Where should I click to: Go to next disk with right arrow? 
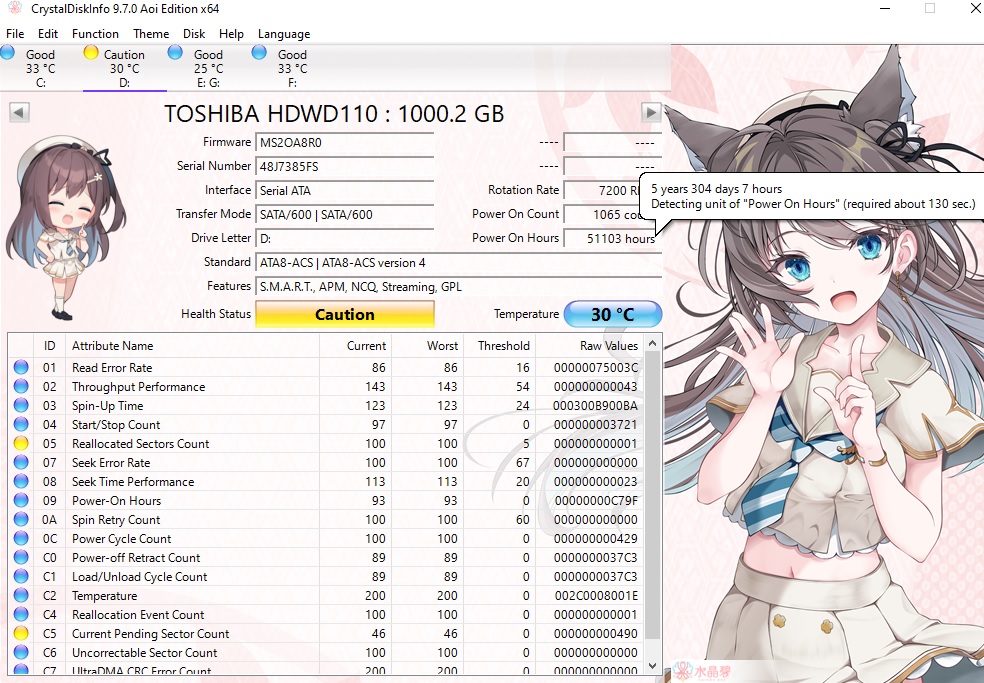click(651, 113)
